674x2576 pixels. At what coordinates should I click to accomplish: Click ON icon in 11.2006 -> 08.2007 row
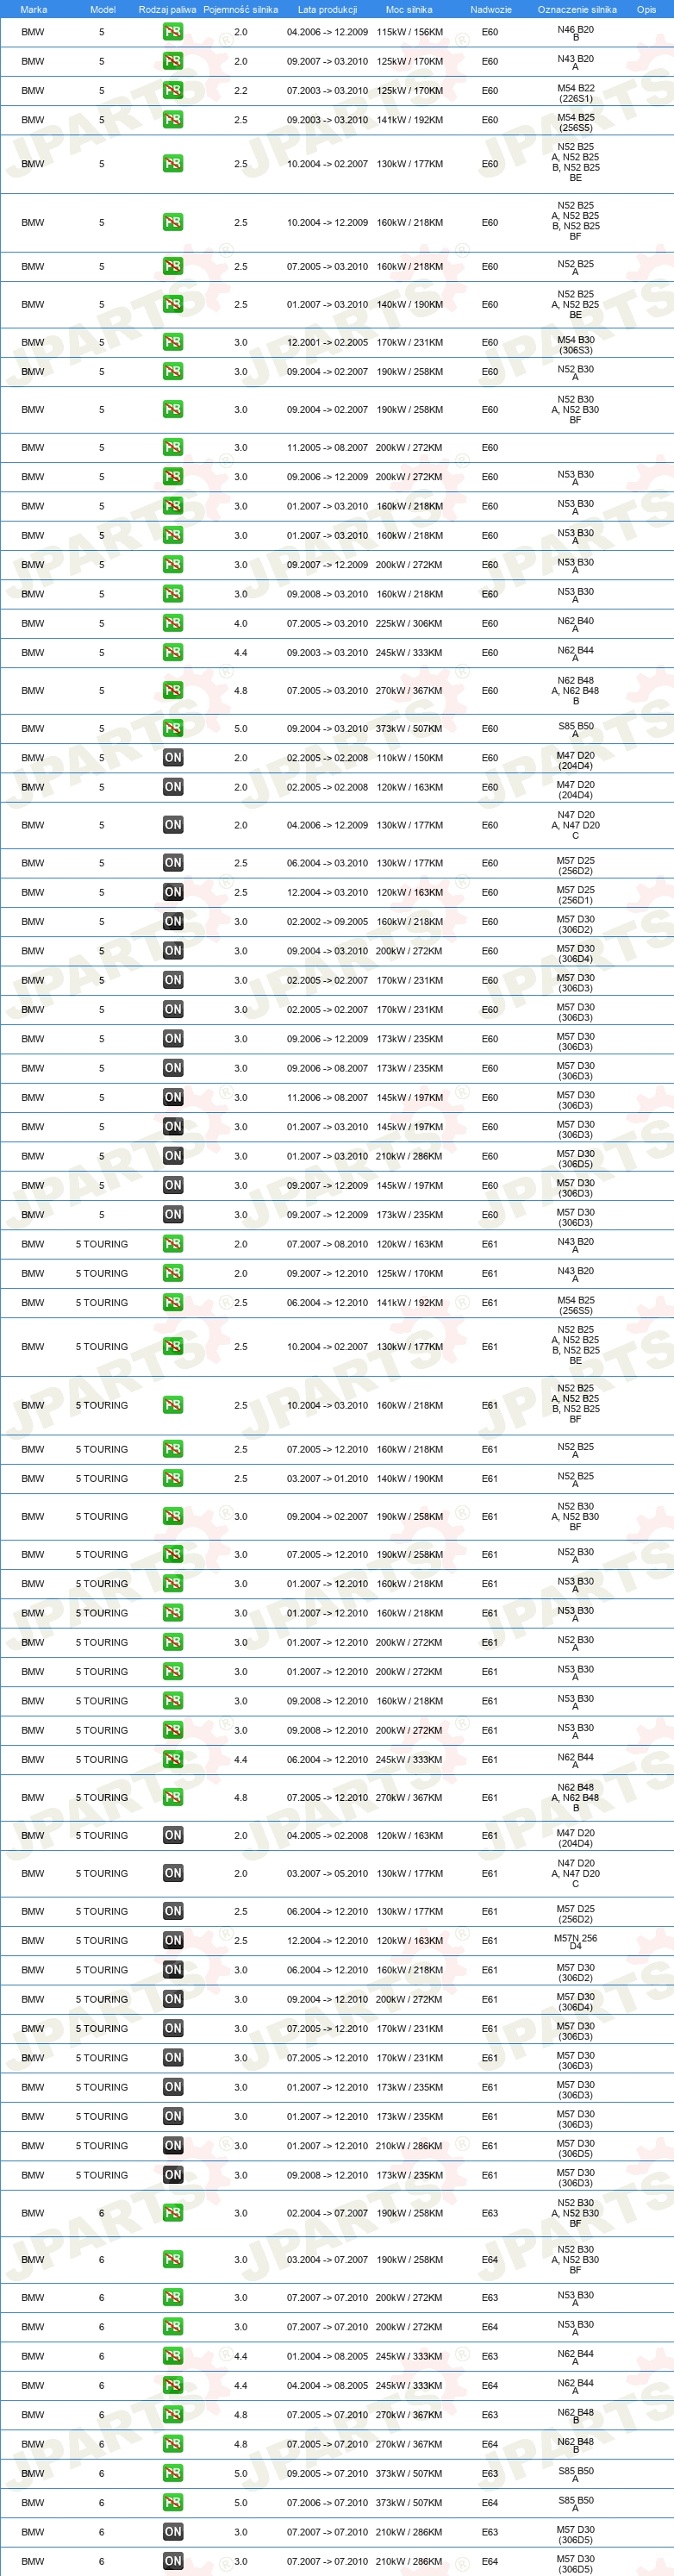tap(172, 1097)
